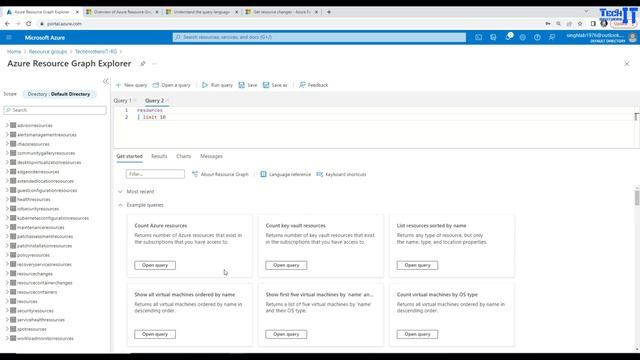The image size is (640, 360).
Task: Open the notifications bell
Action: click(x=508, y=37)
